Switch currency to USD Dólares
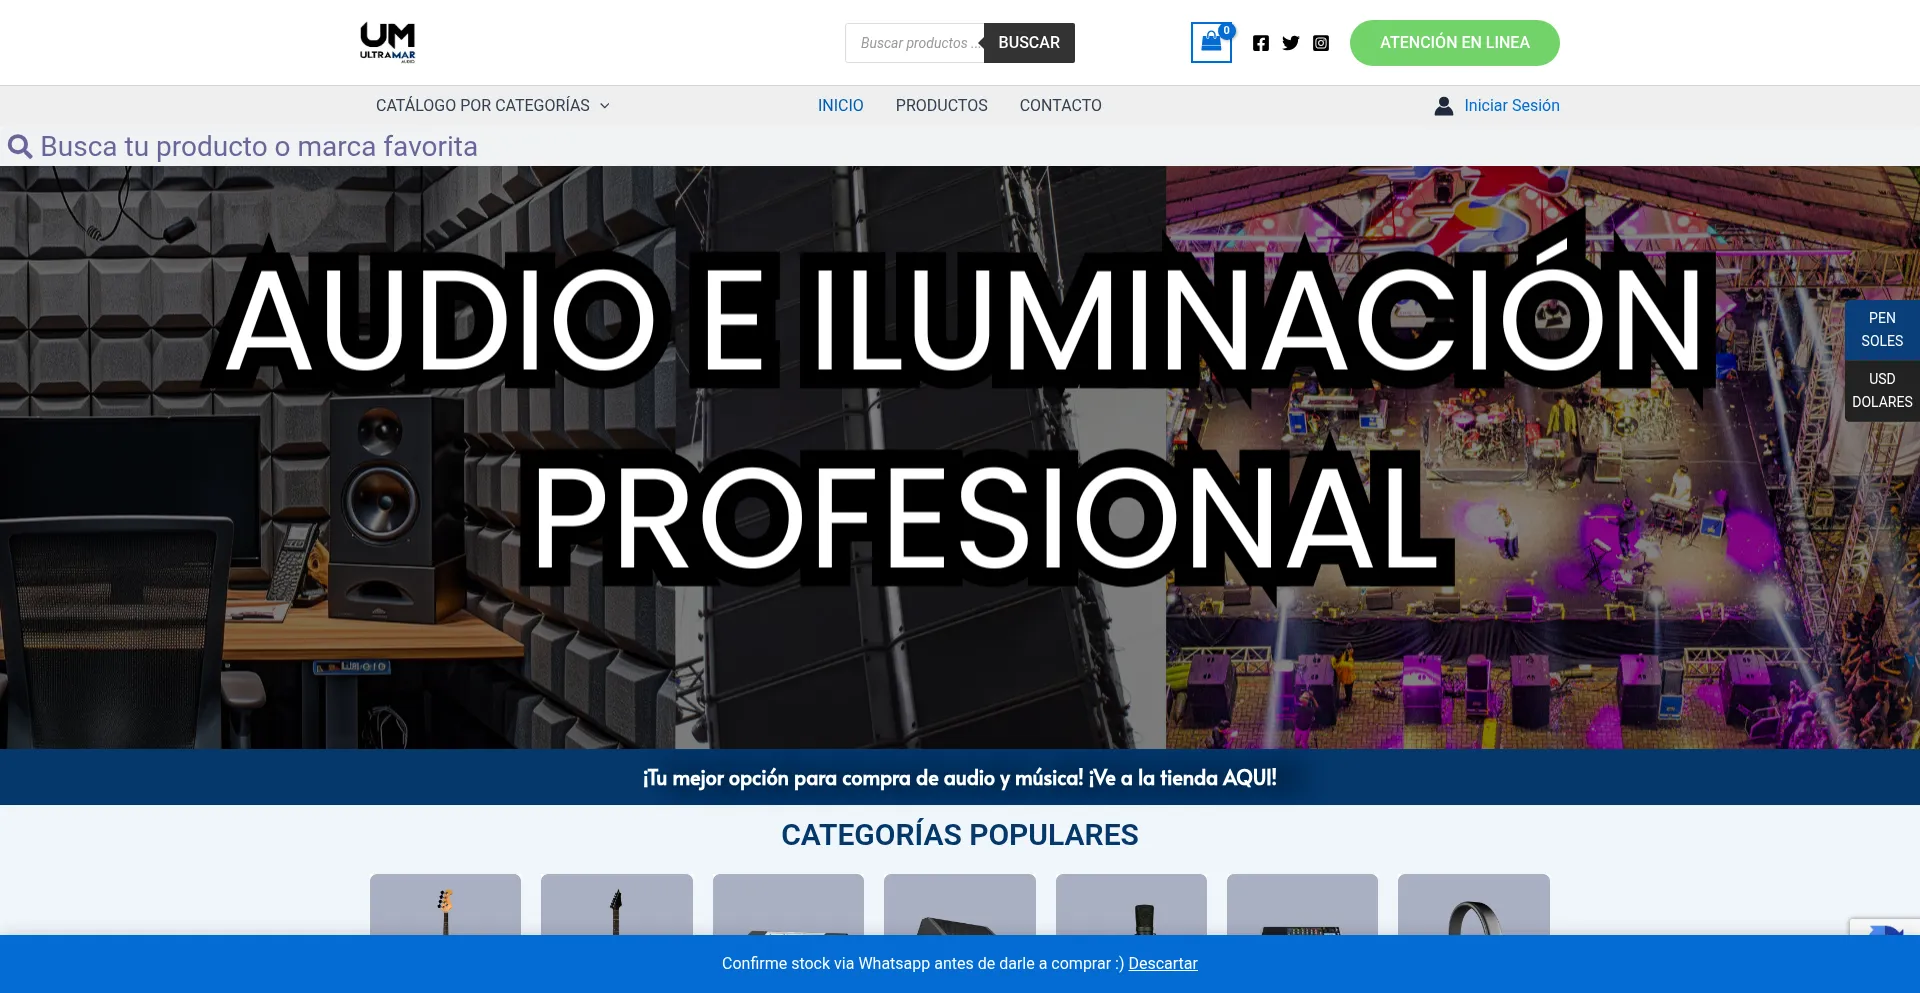The width and height of the screenshot is (1920, 993). pyautogui.click(x=1881, y=390)
